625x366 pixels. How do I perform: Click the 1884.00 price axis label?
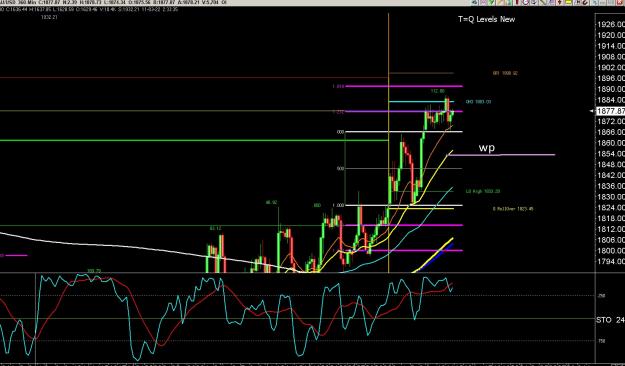(x=611, y=100)
